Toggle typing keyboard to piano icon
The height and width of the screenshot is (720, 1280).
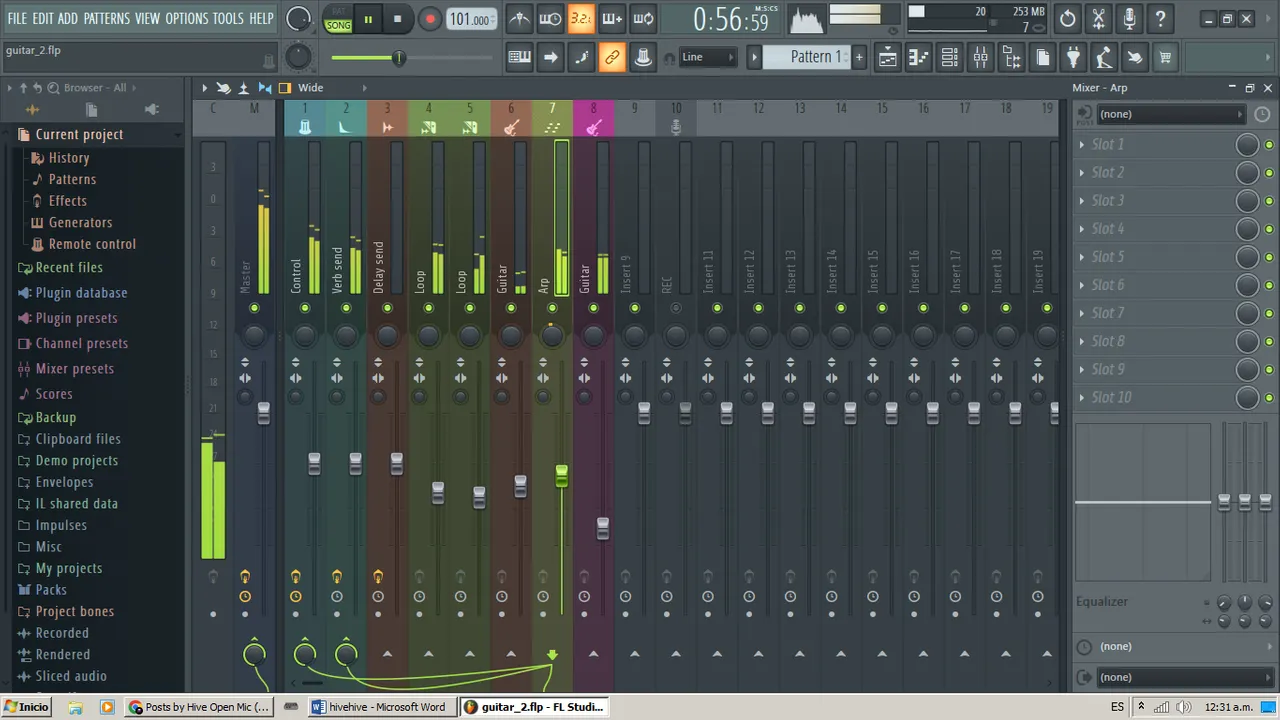point(519,57)
